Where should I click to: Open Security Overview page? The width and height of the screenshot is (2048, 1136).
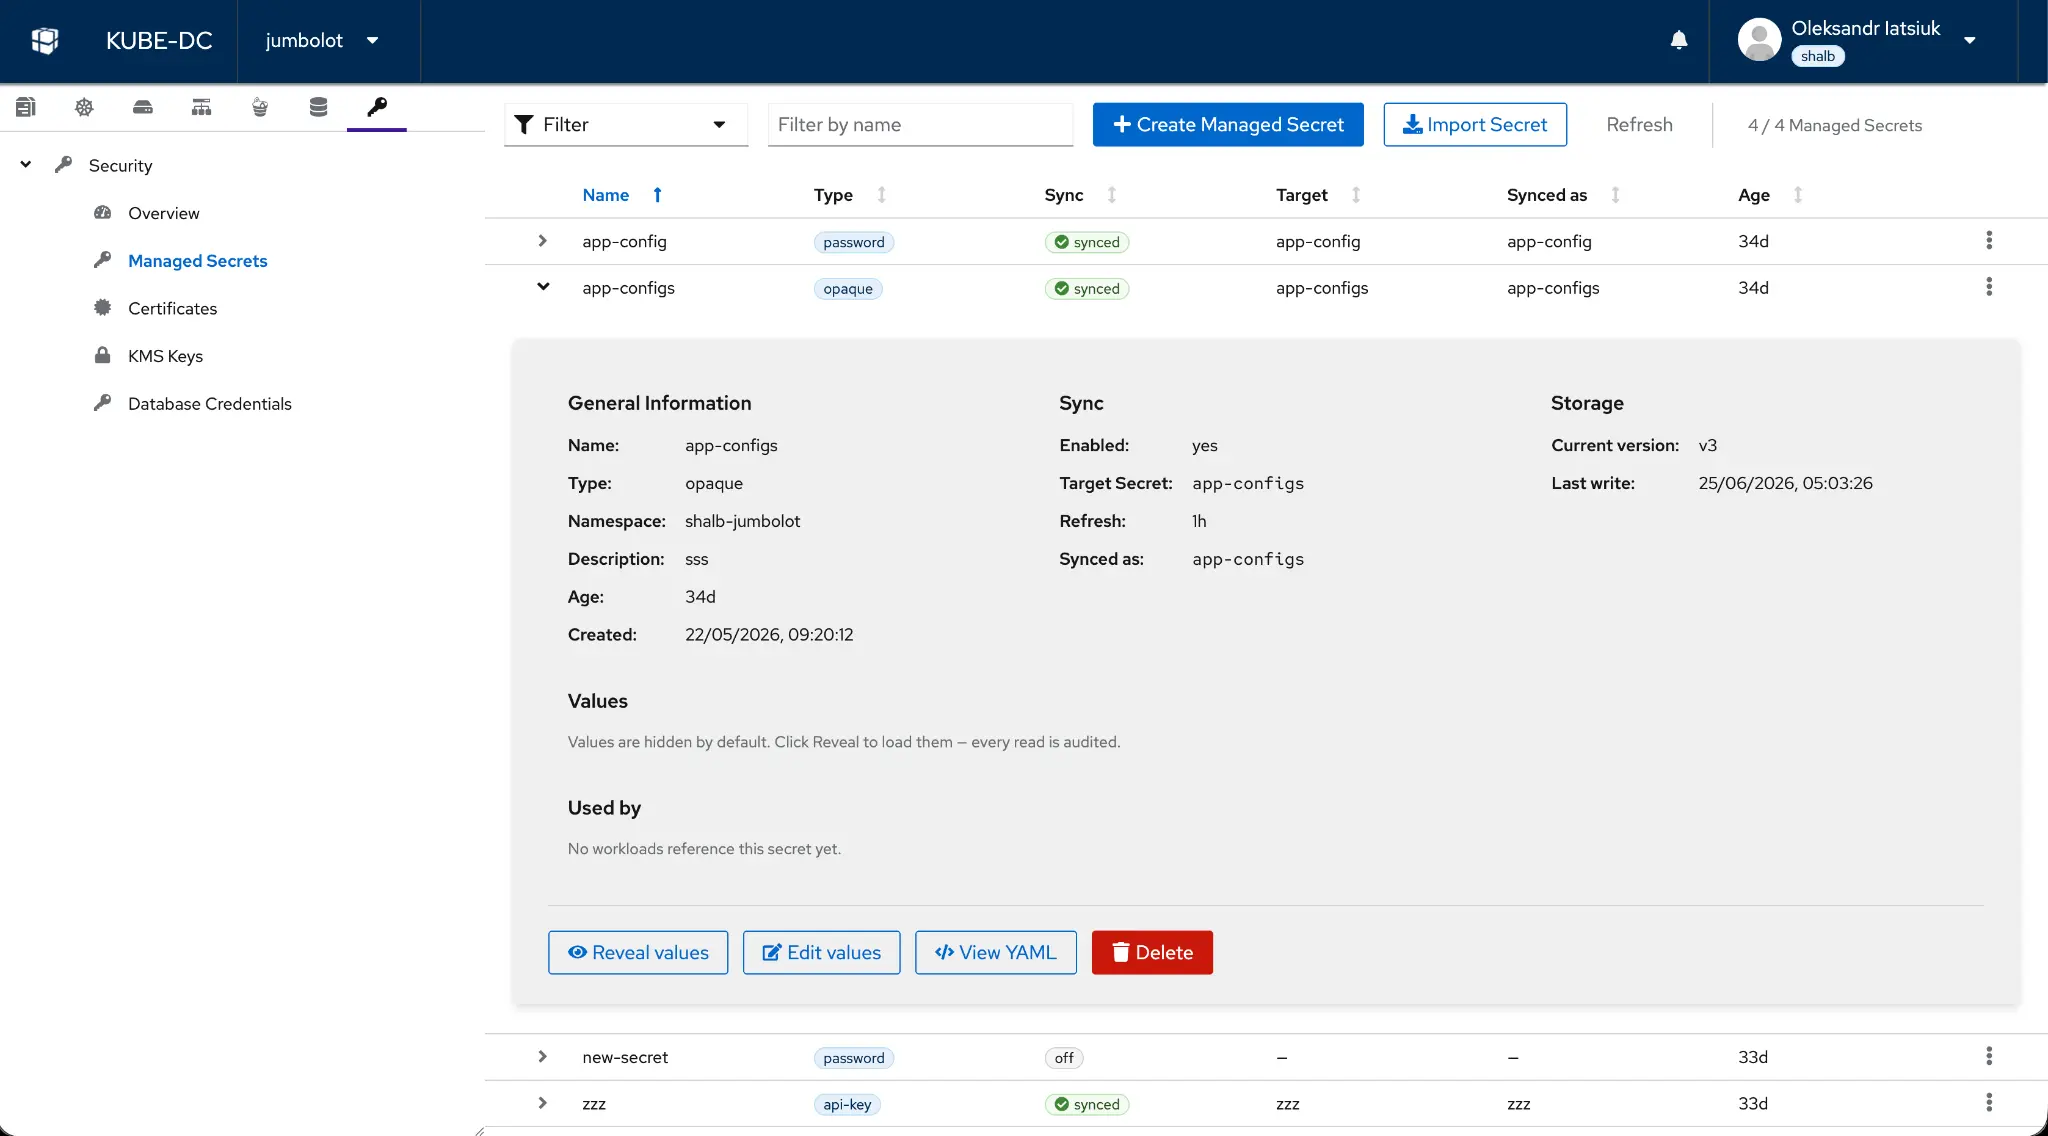coord(164,213)
